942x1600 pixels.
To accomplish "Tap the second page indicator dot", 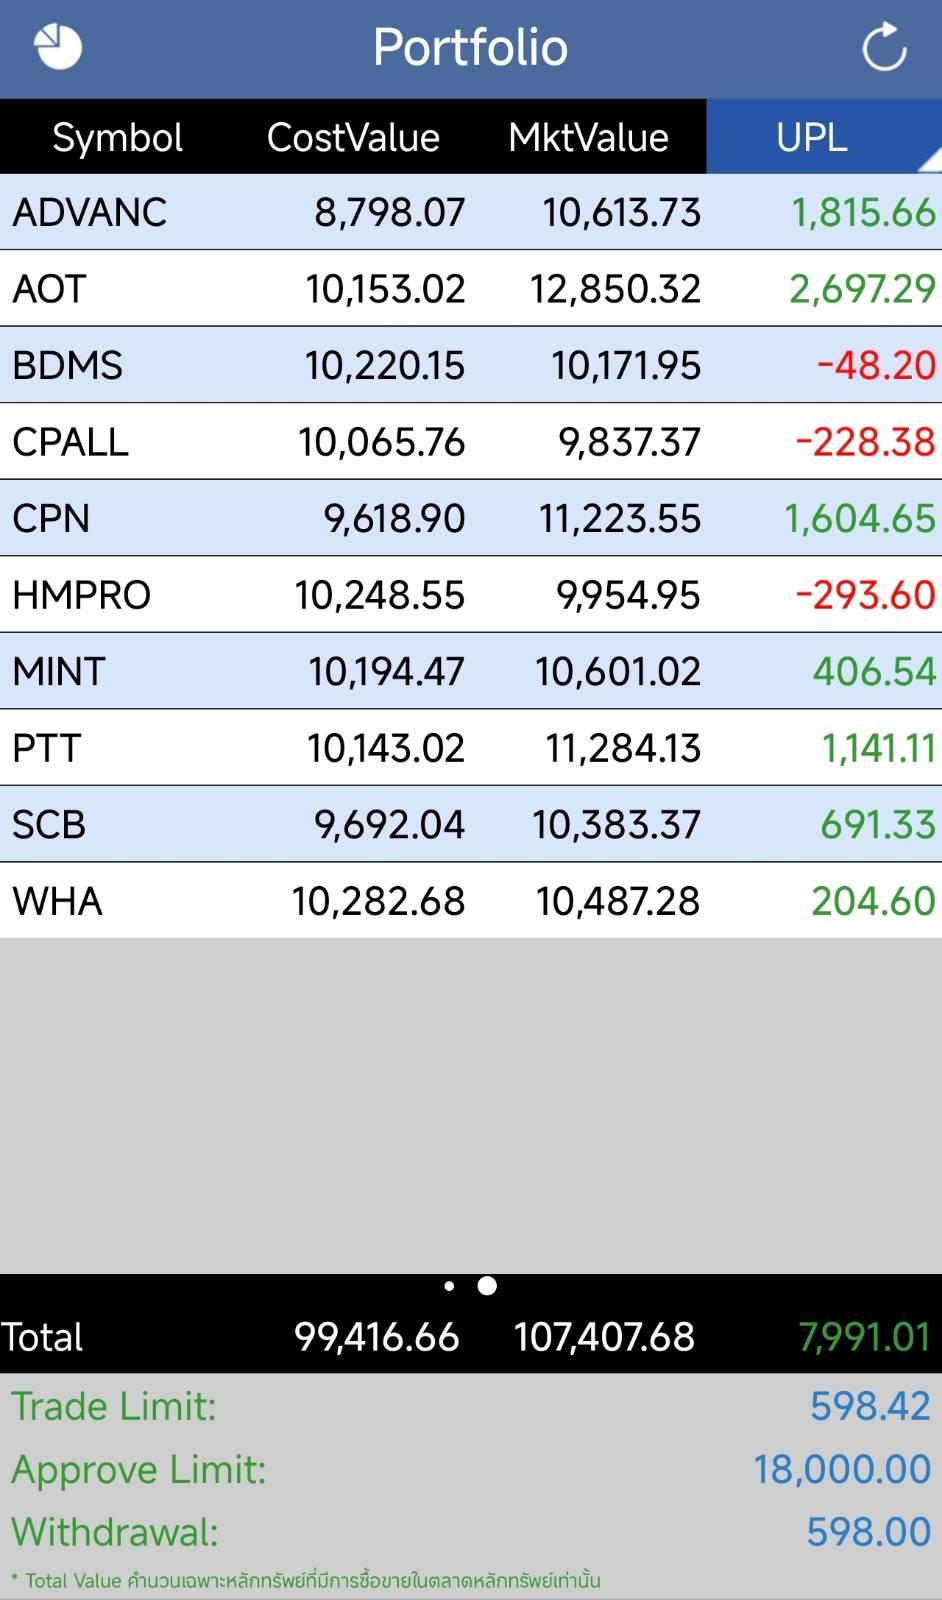I will [487, 1286].
